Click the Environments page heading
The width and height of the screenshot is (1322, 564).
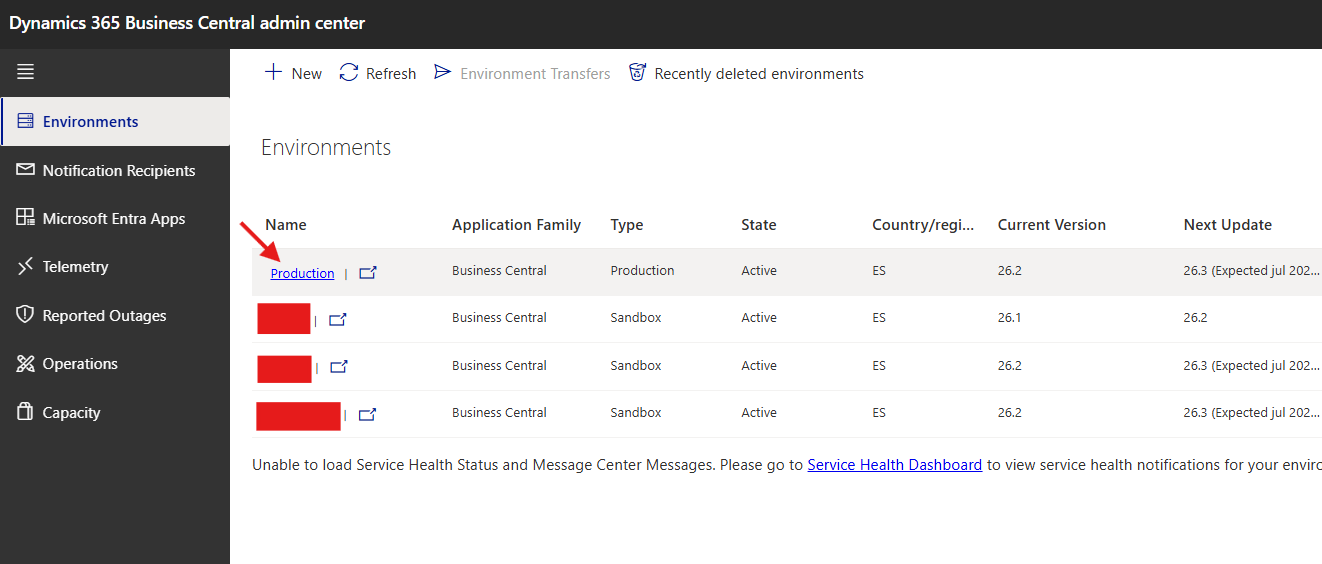[x=326, y=147]
